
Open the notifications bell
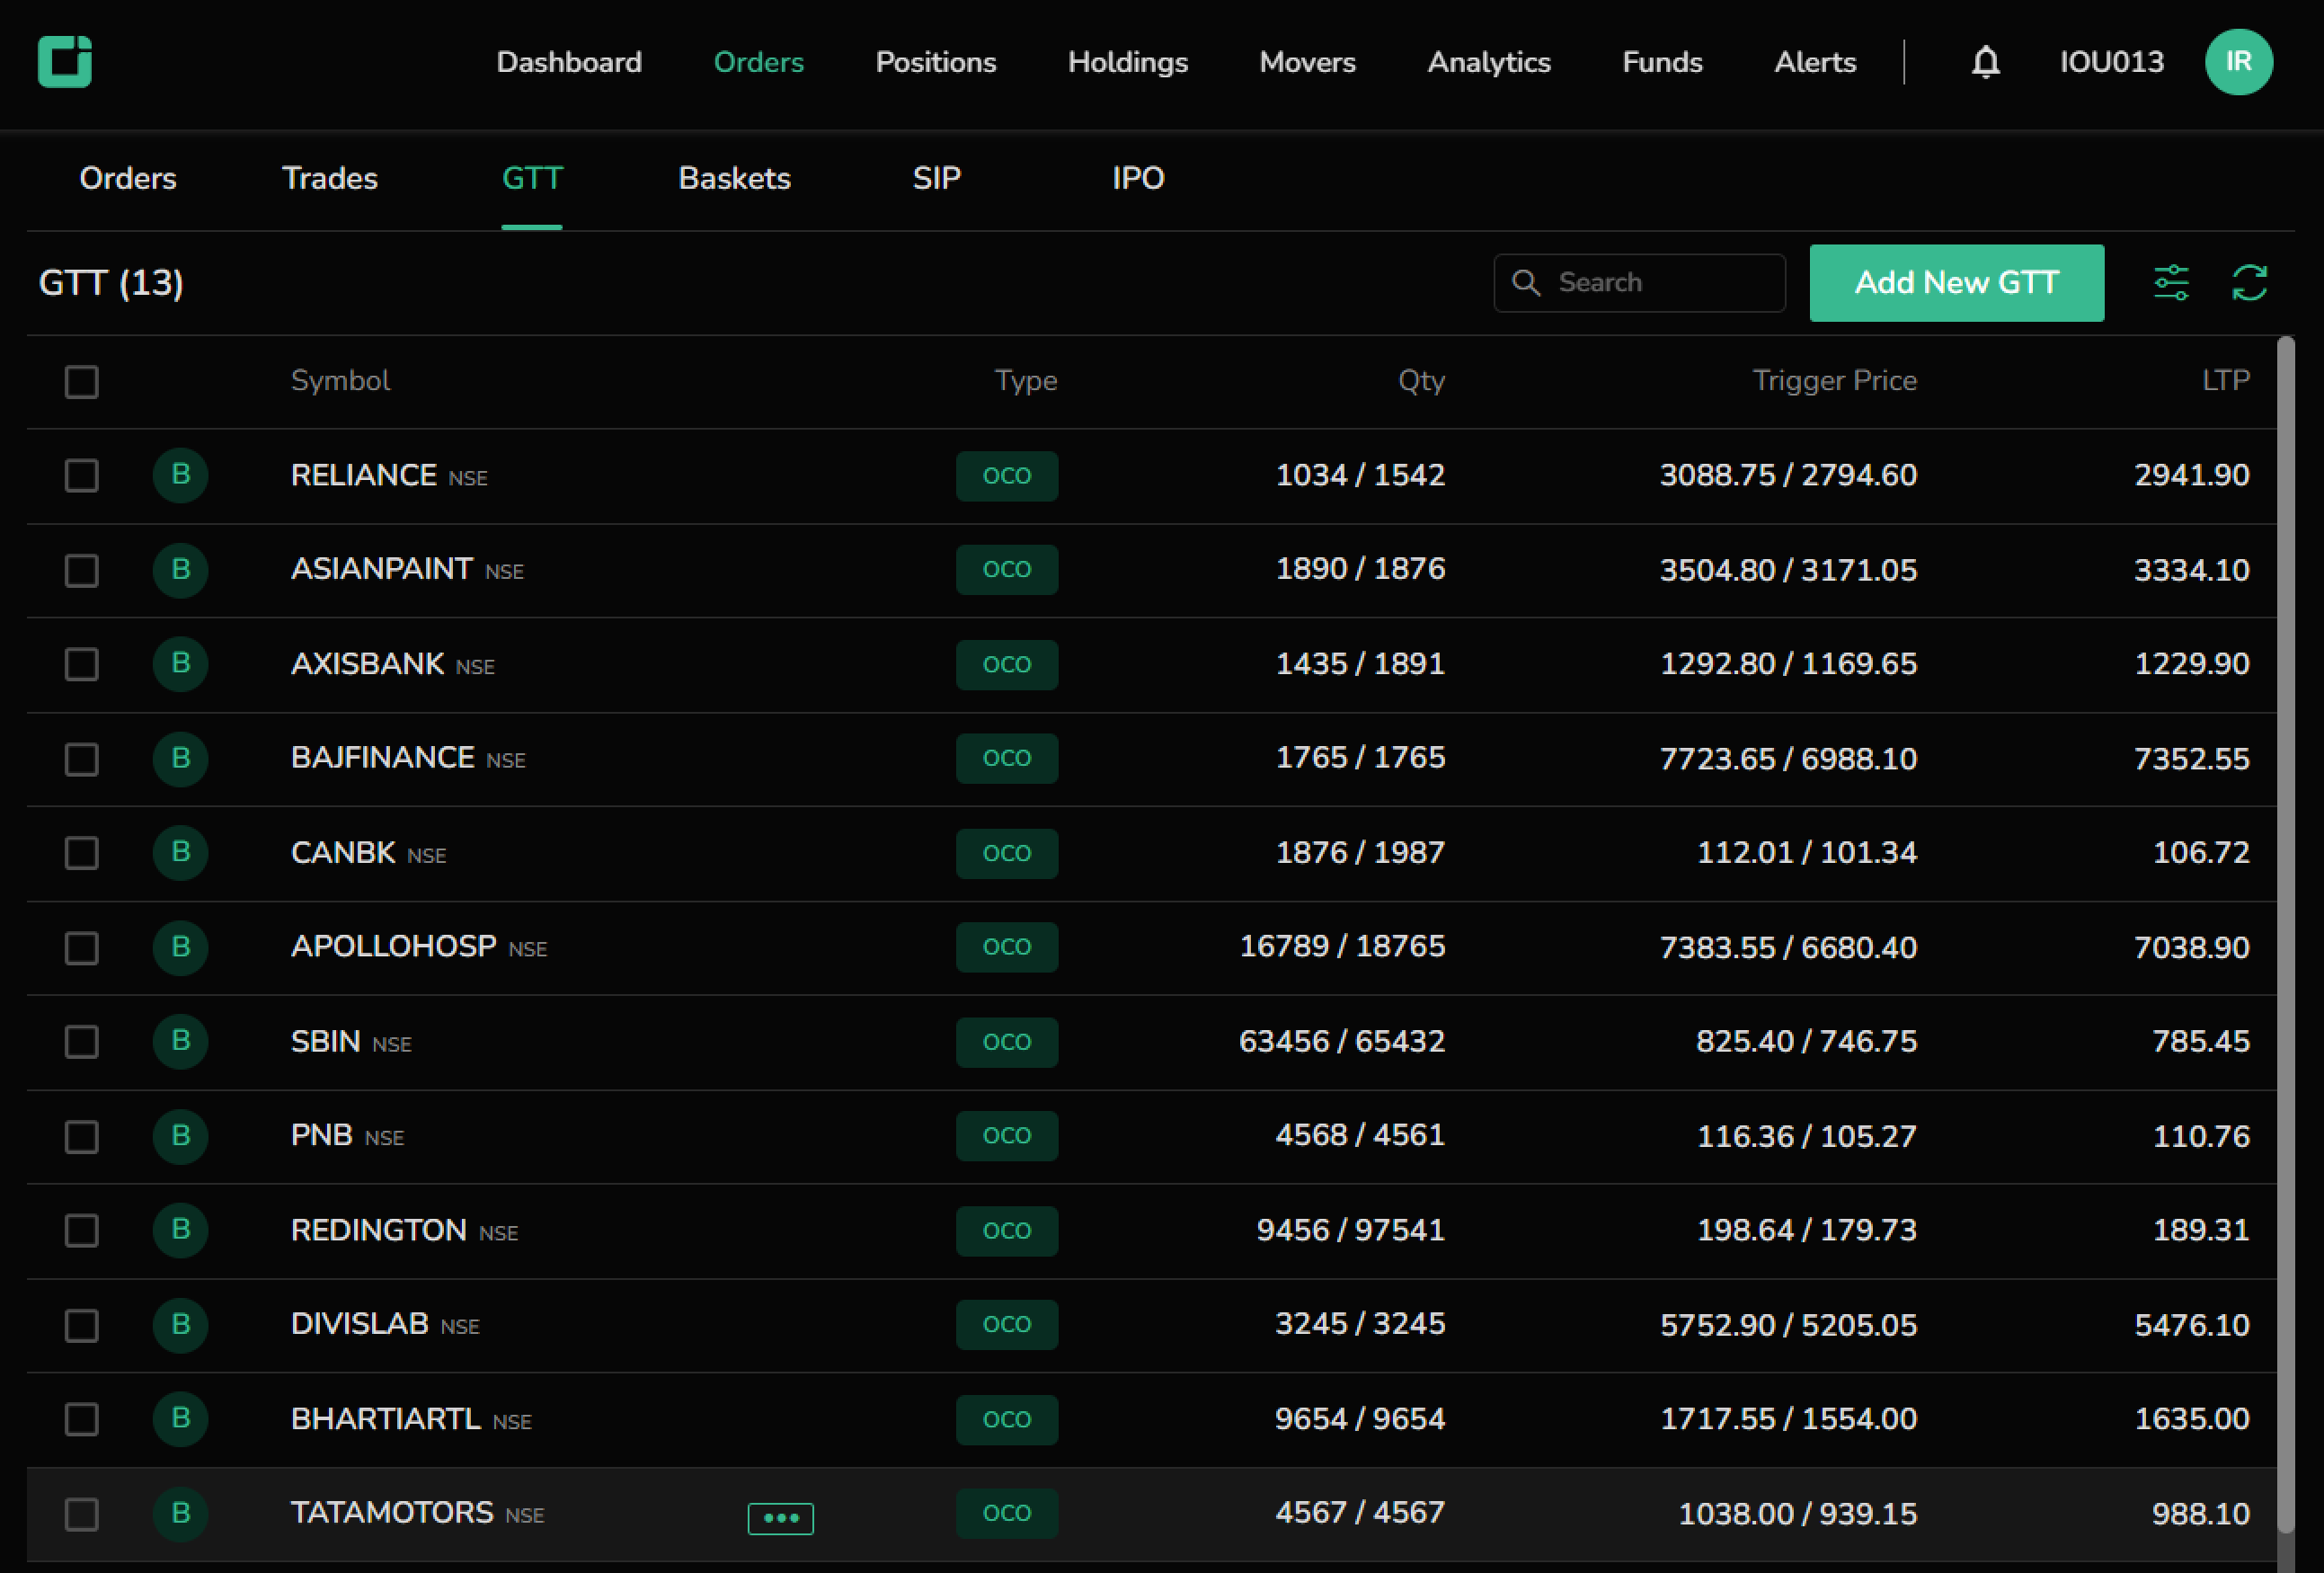1985,62
